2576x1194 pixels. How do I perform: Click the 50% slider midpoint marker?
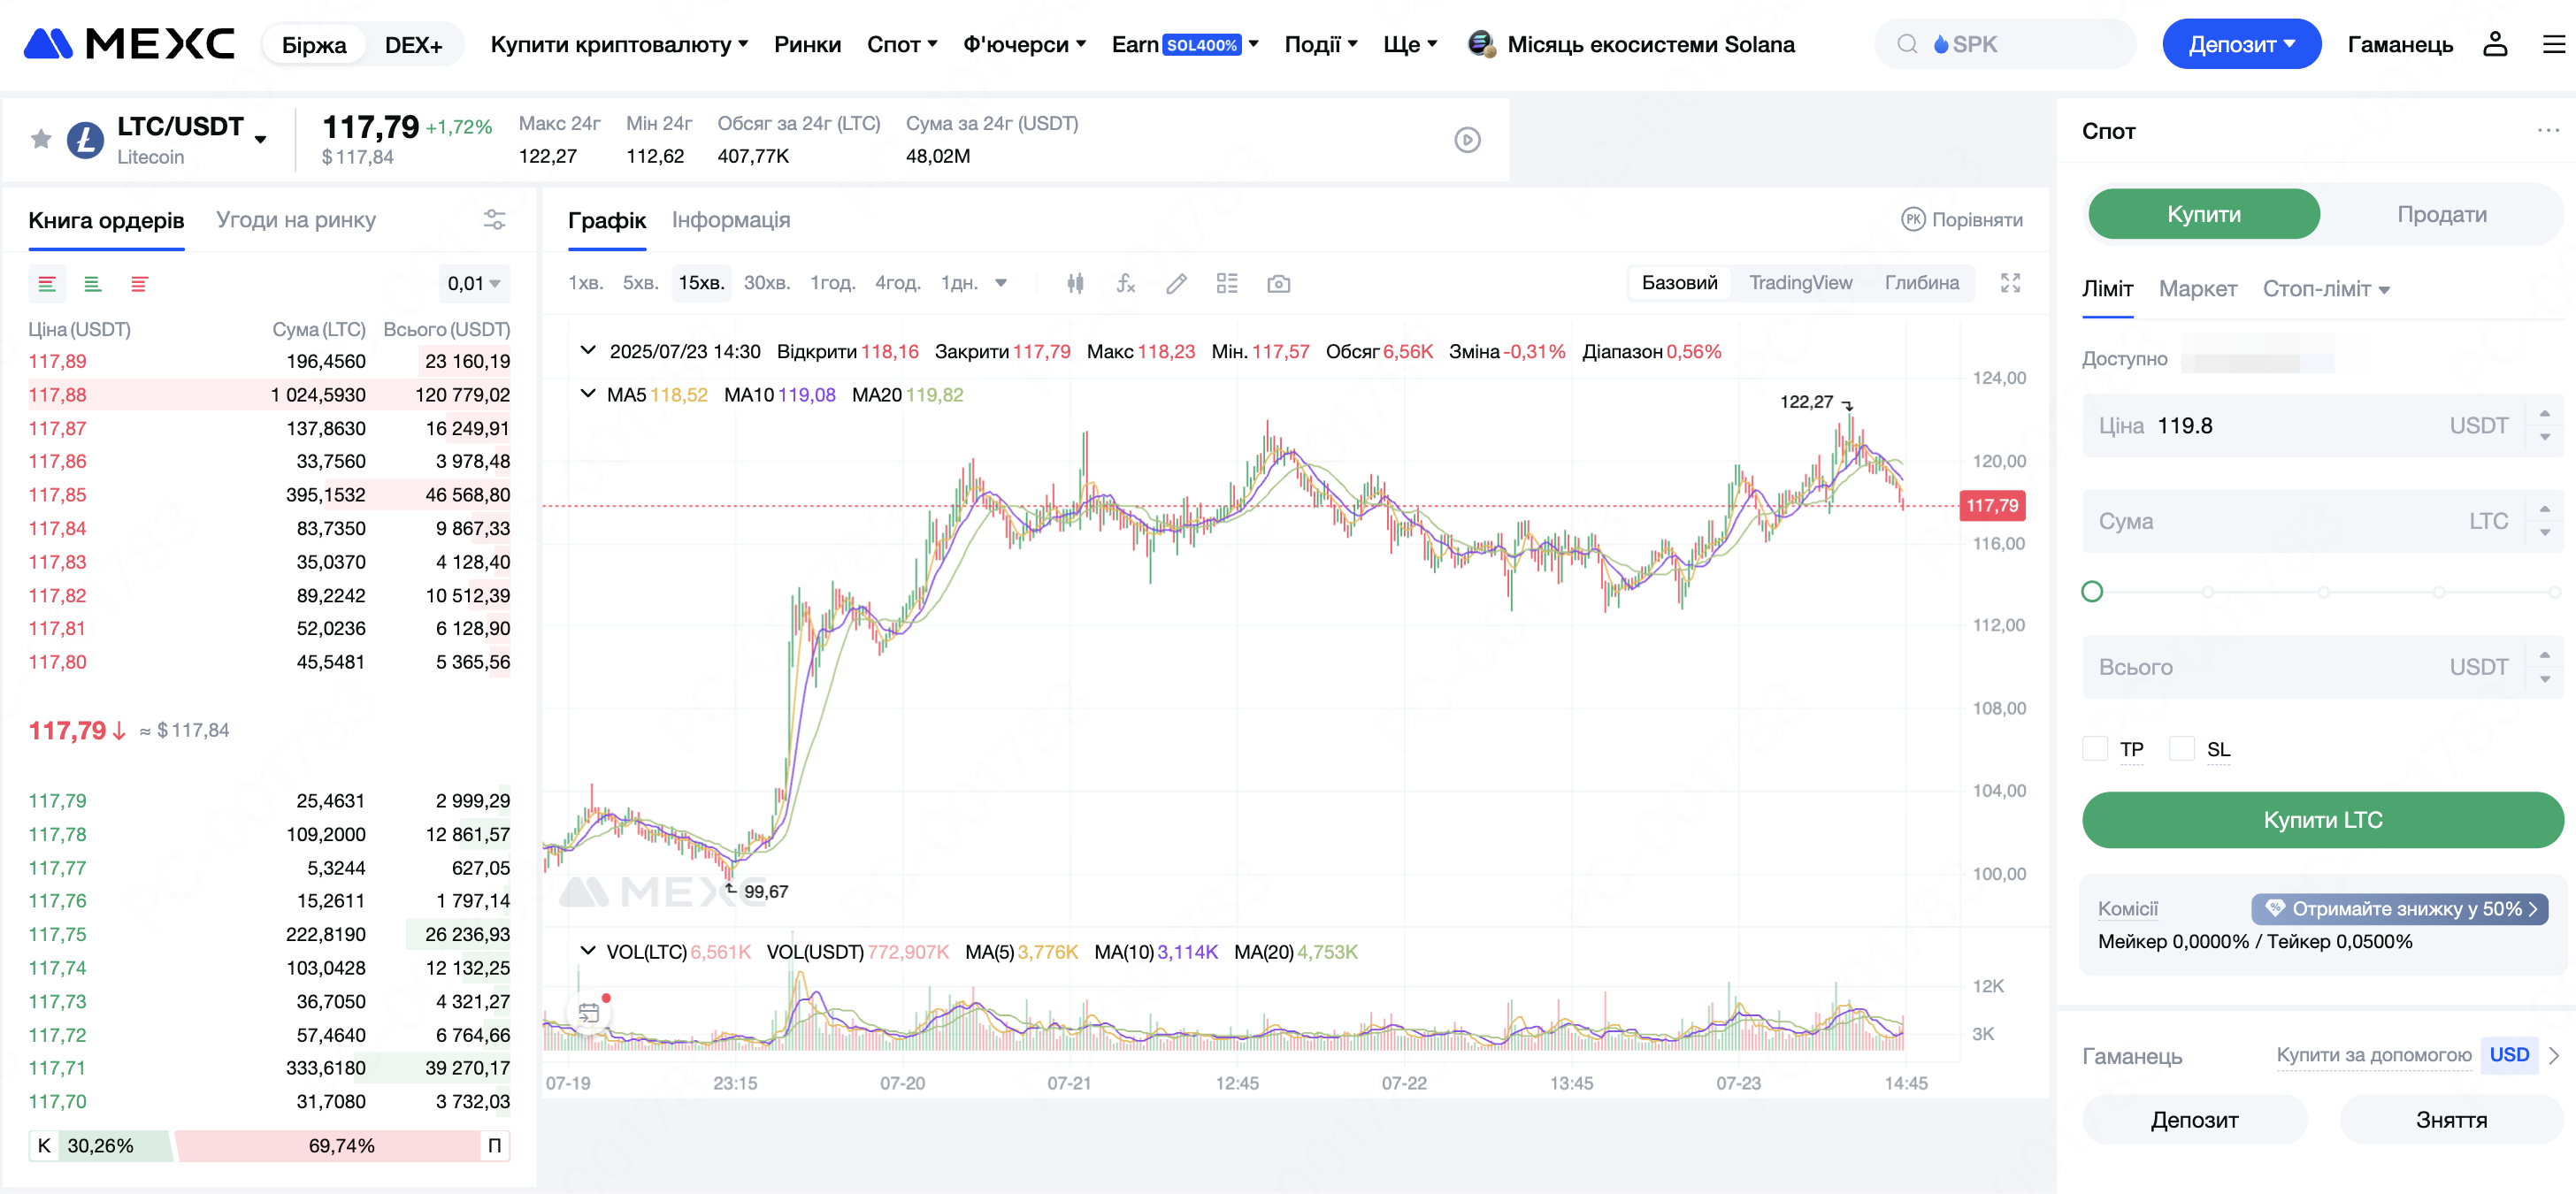coord(2323,592)
